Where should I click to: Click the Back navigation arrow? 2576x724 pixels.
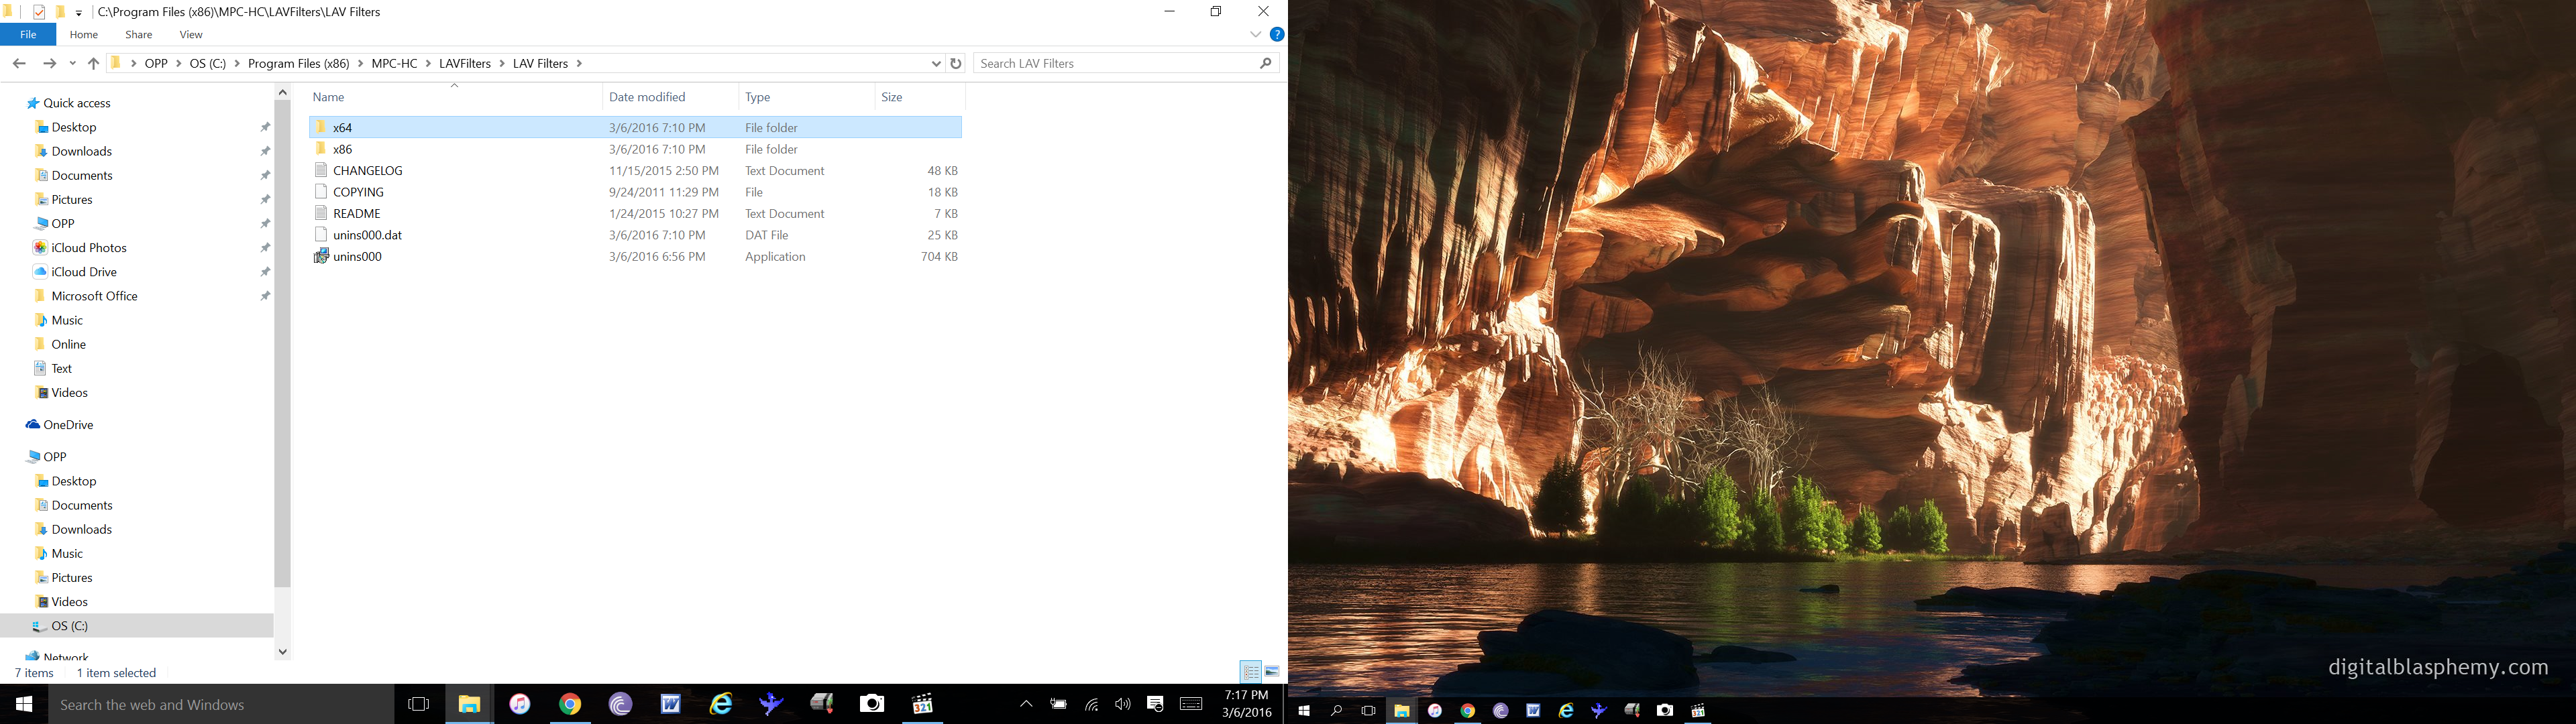(x=19, y=63)
